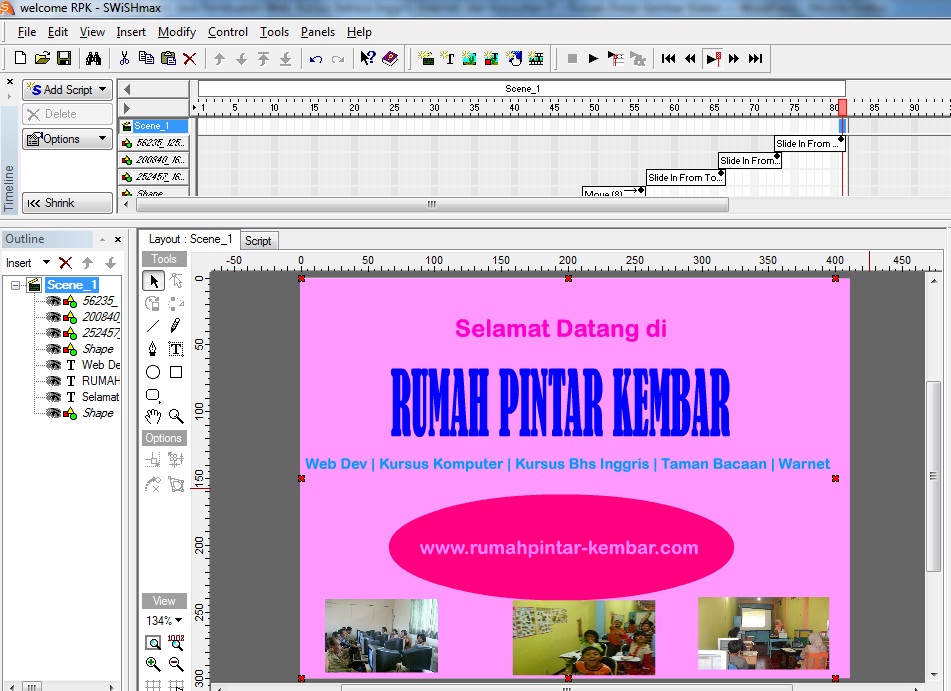Step forward one frame button

[734, 58]
